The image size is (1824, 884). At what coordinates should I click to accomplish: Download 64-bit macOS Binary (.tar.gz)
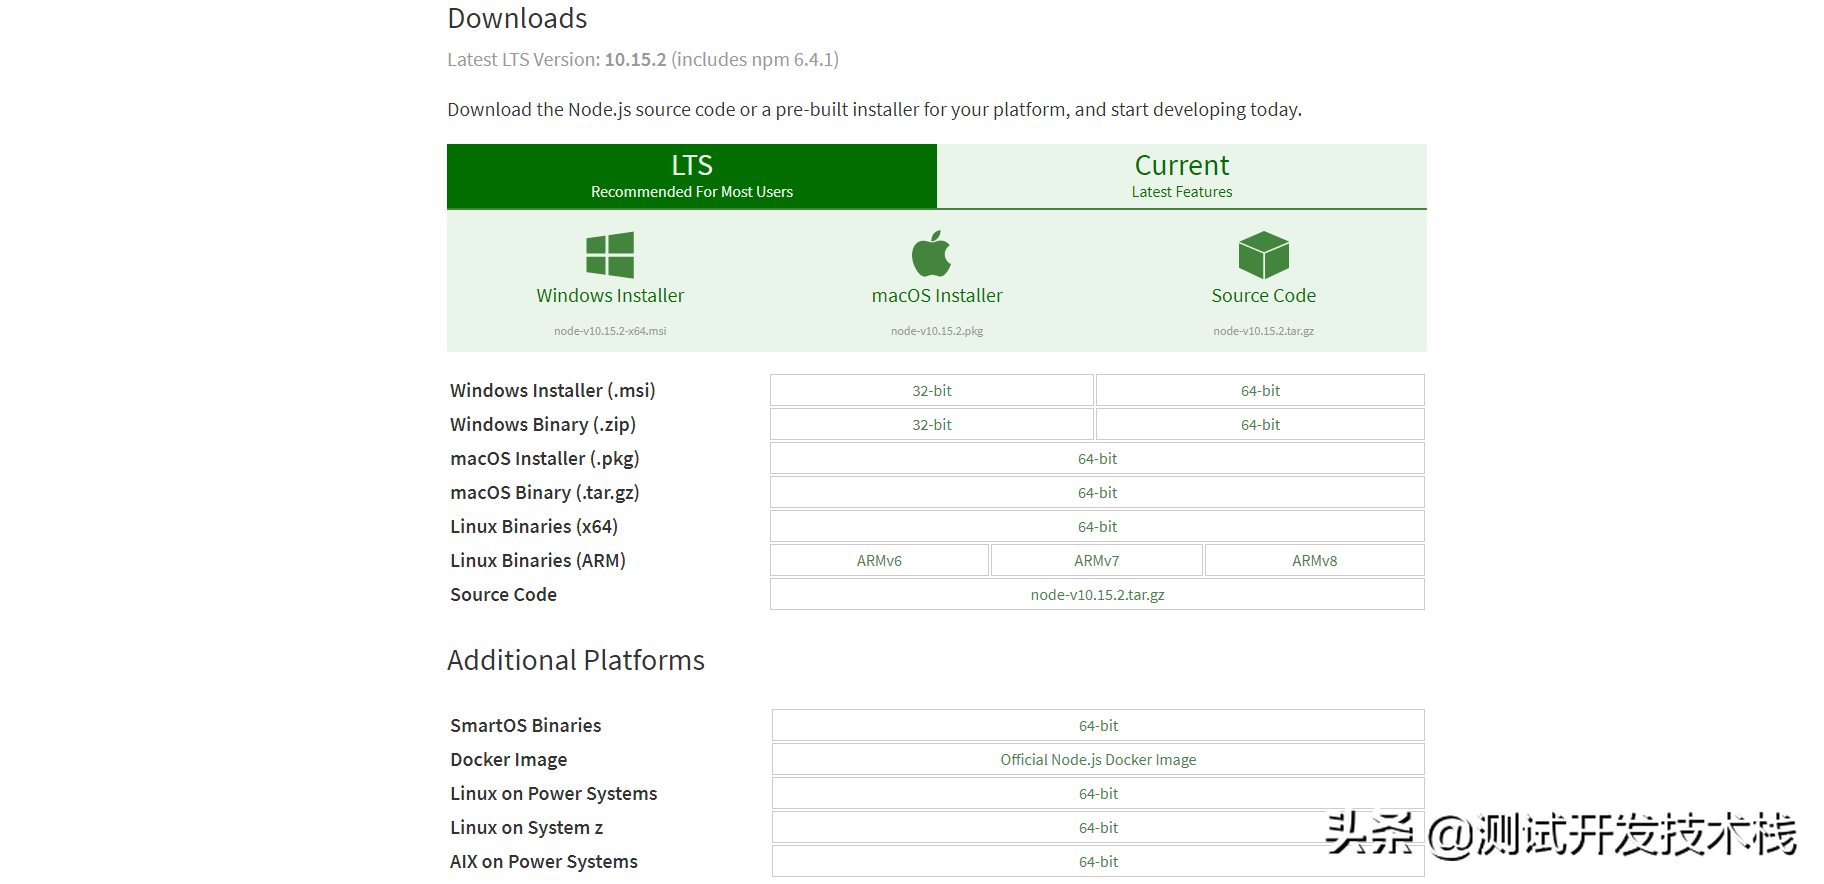pos(1097,492)
